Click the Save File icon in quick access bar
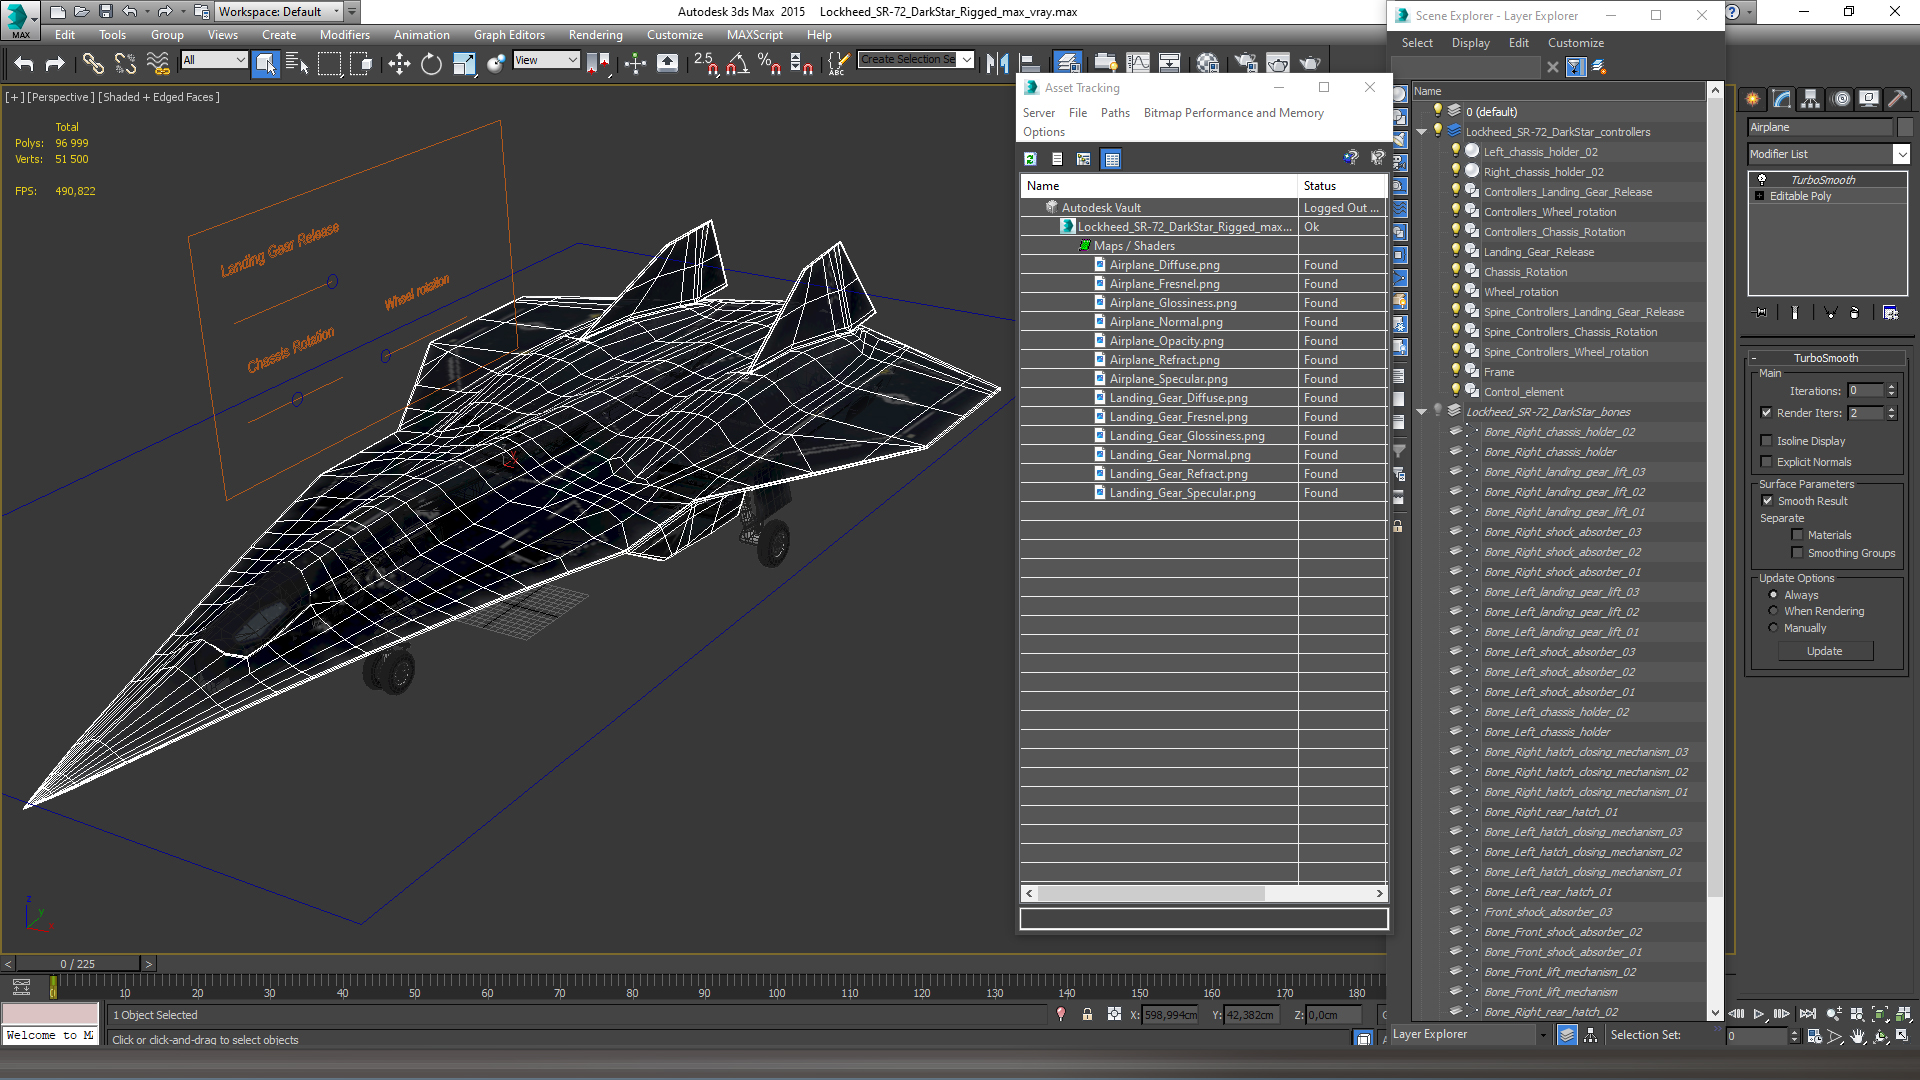1920x1080 pixels. (105, 12)
